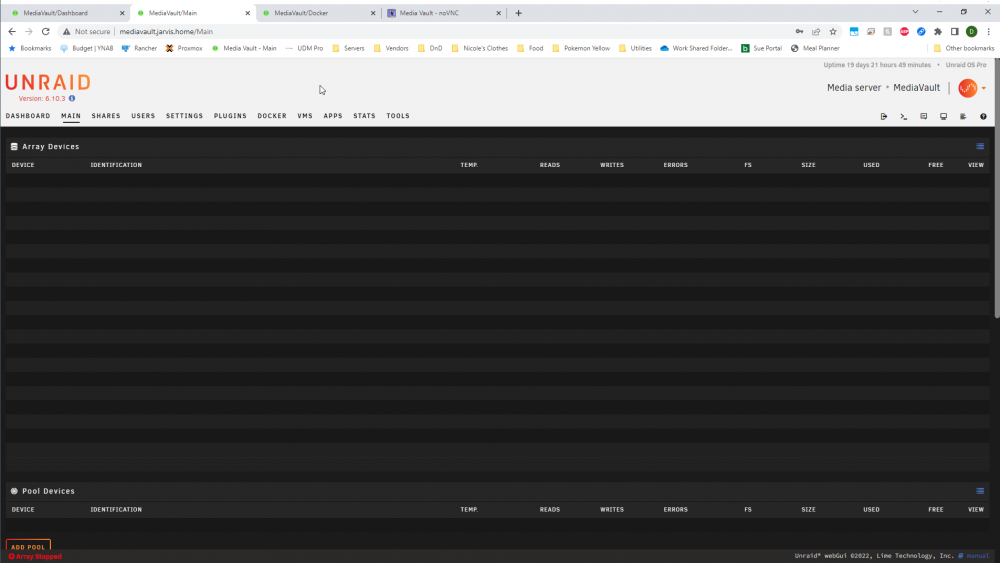Image resolution: width=1000 pixels, height=563 pixels.
Task: Click the blue link extension icon
Action: click(x=921, y=31)
